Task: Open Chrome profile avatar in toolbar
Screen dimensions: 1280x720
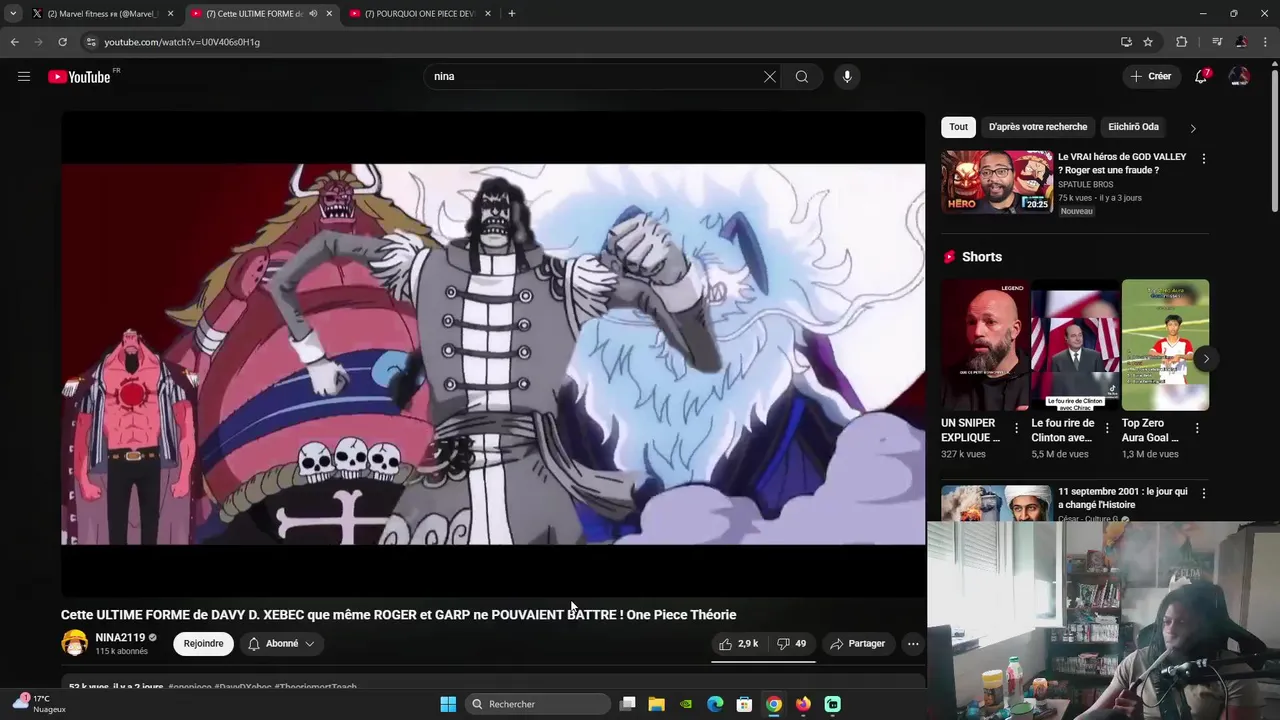Action: (1241, 42)
